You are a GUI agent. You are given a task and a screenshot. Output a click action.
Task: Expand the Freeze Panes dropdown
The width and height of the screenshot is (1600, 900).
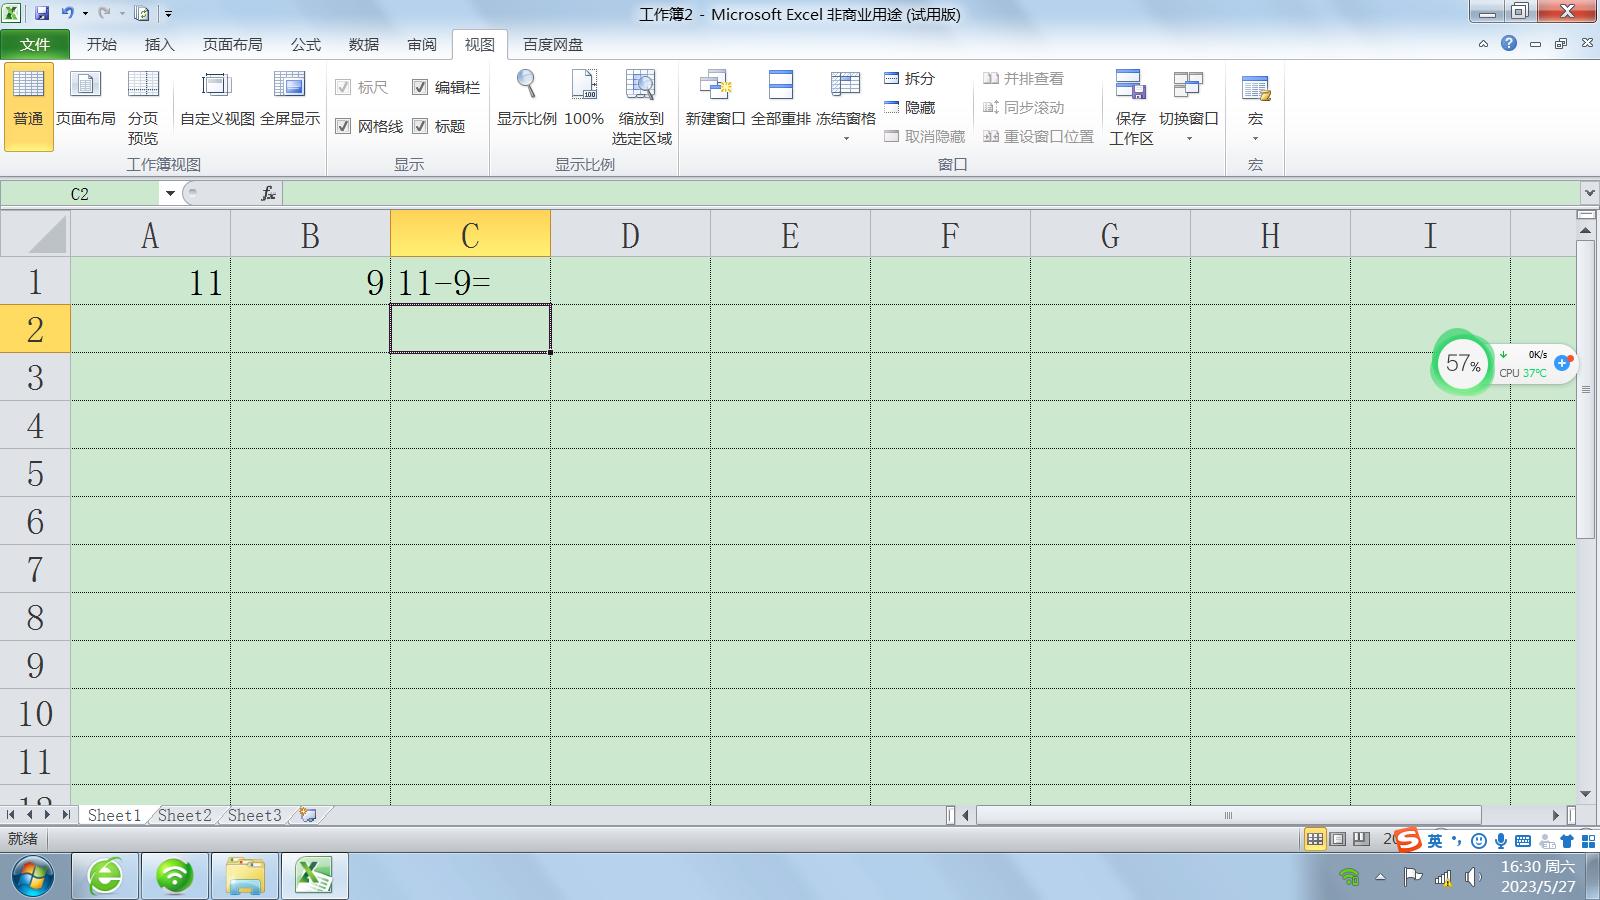[846, 139]
